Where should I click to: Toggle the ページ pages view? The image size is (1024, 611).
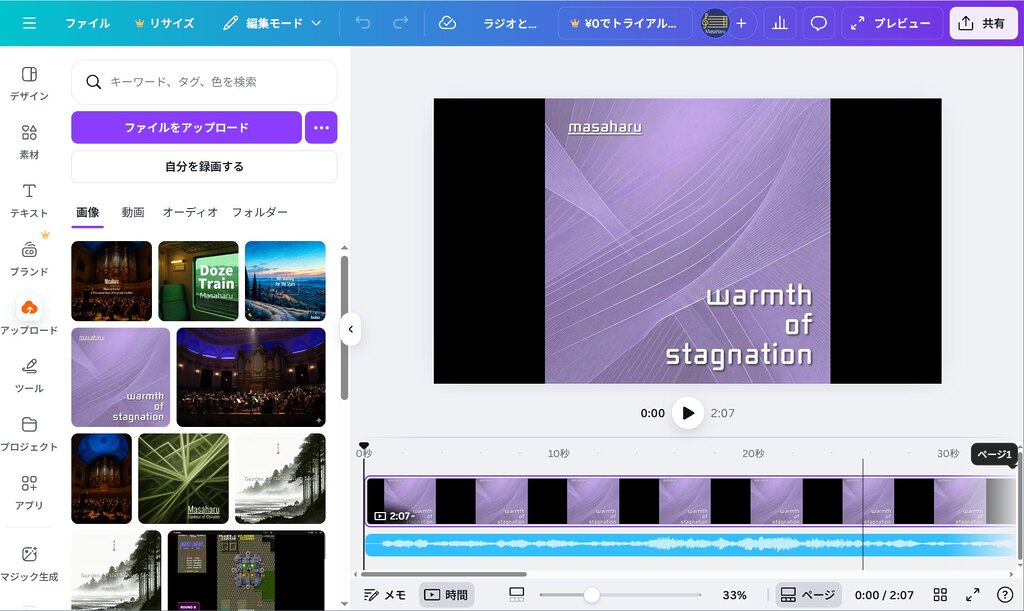807,595
